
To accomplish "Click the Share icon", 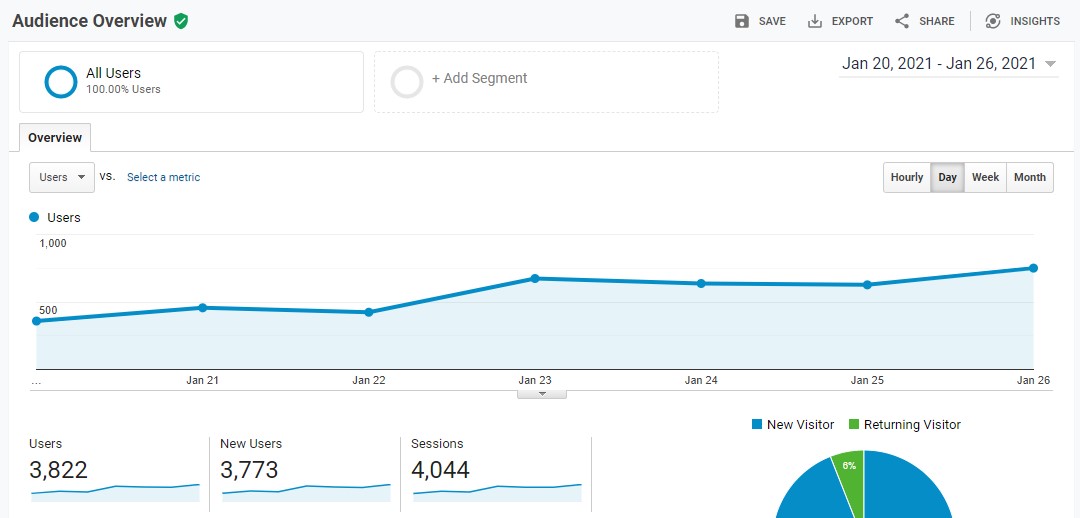I will pos(902,21).
